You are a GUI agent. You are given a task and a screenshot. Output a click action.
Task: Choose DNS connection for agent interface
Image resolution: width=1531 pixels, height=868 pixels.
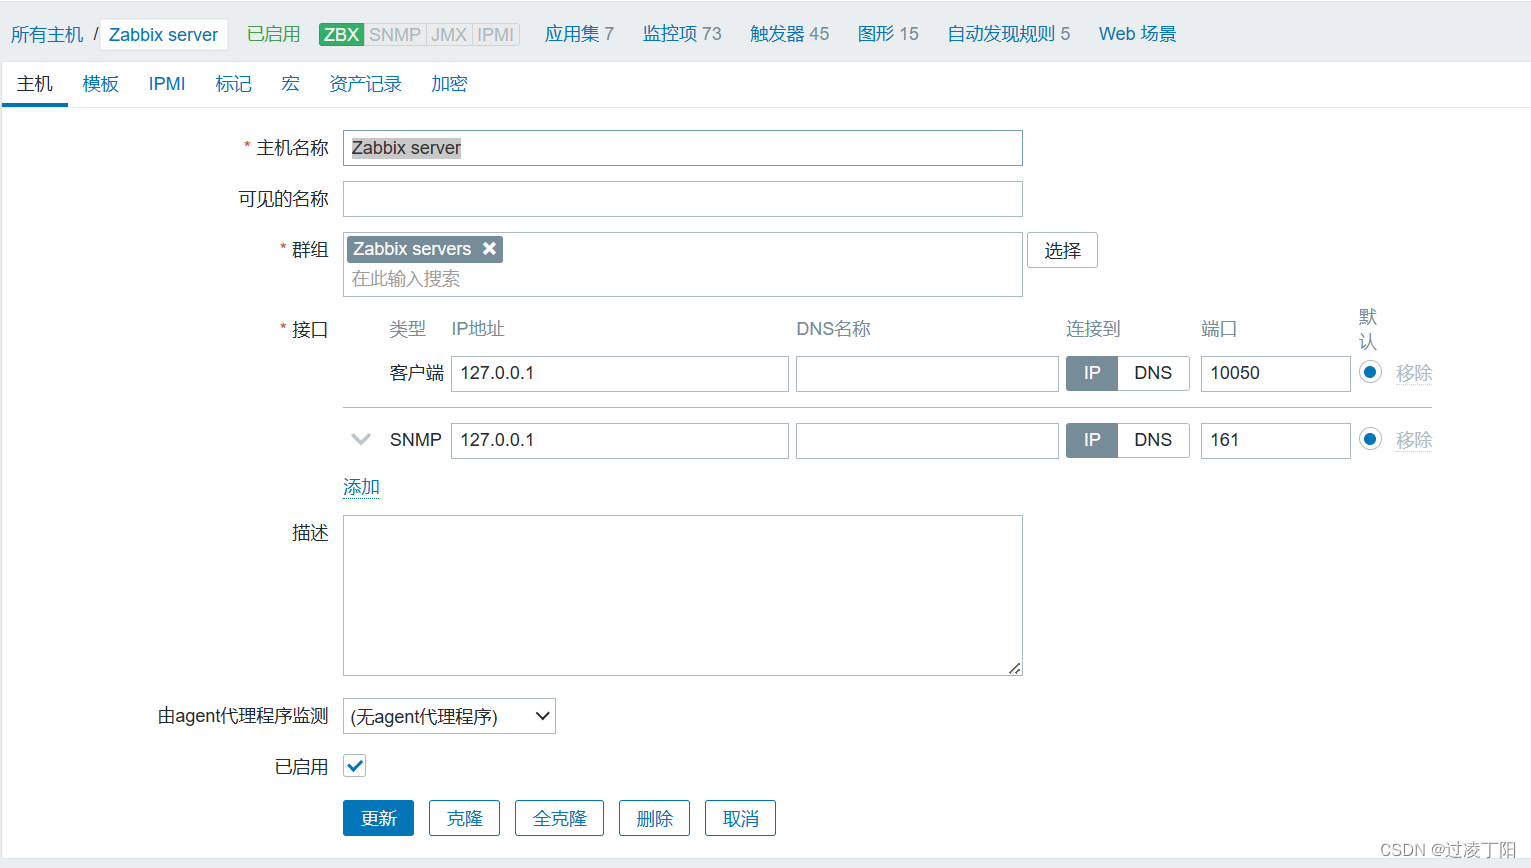(x=1153, y=373)
